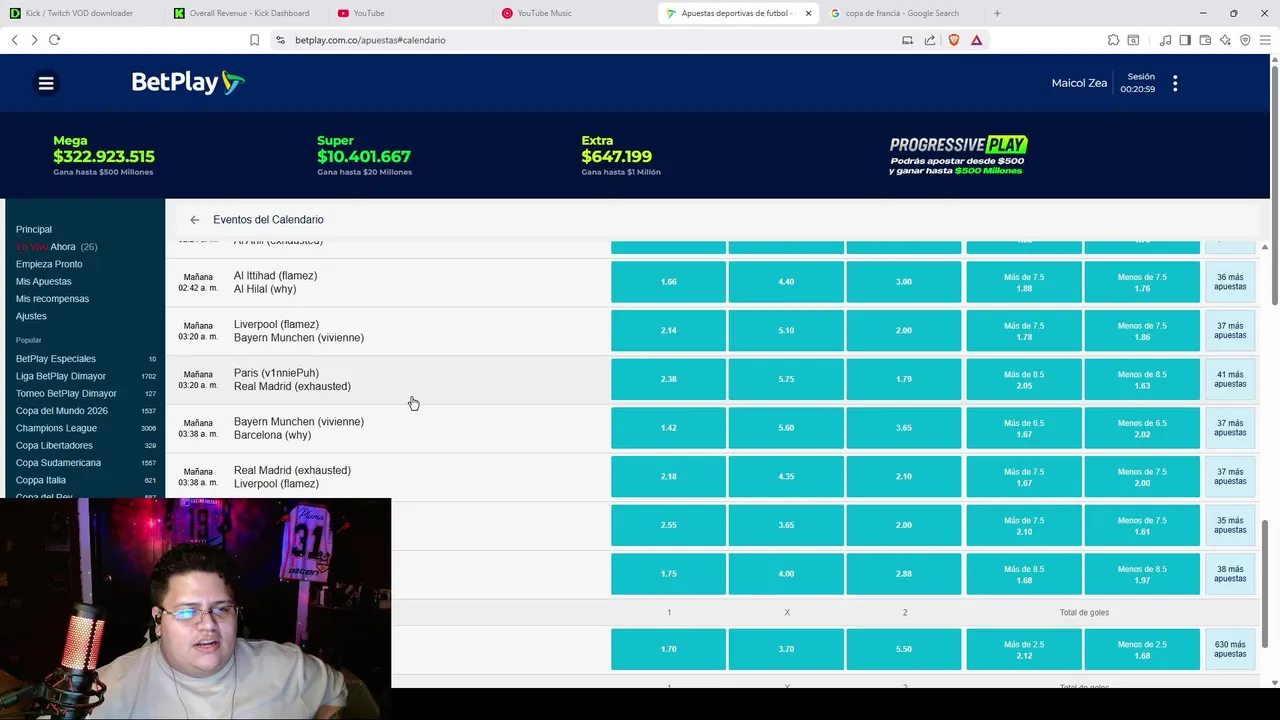
Task: Pick Más de 6.5 at 1.67 Bayern-Barcelona
Action: pyautogui.click(x=1024, y=428)
